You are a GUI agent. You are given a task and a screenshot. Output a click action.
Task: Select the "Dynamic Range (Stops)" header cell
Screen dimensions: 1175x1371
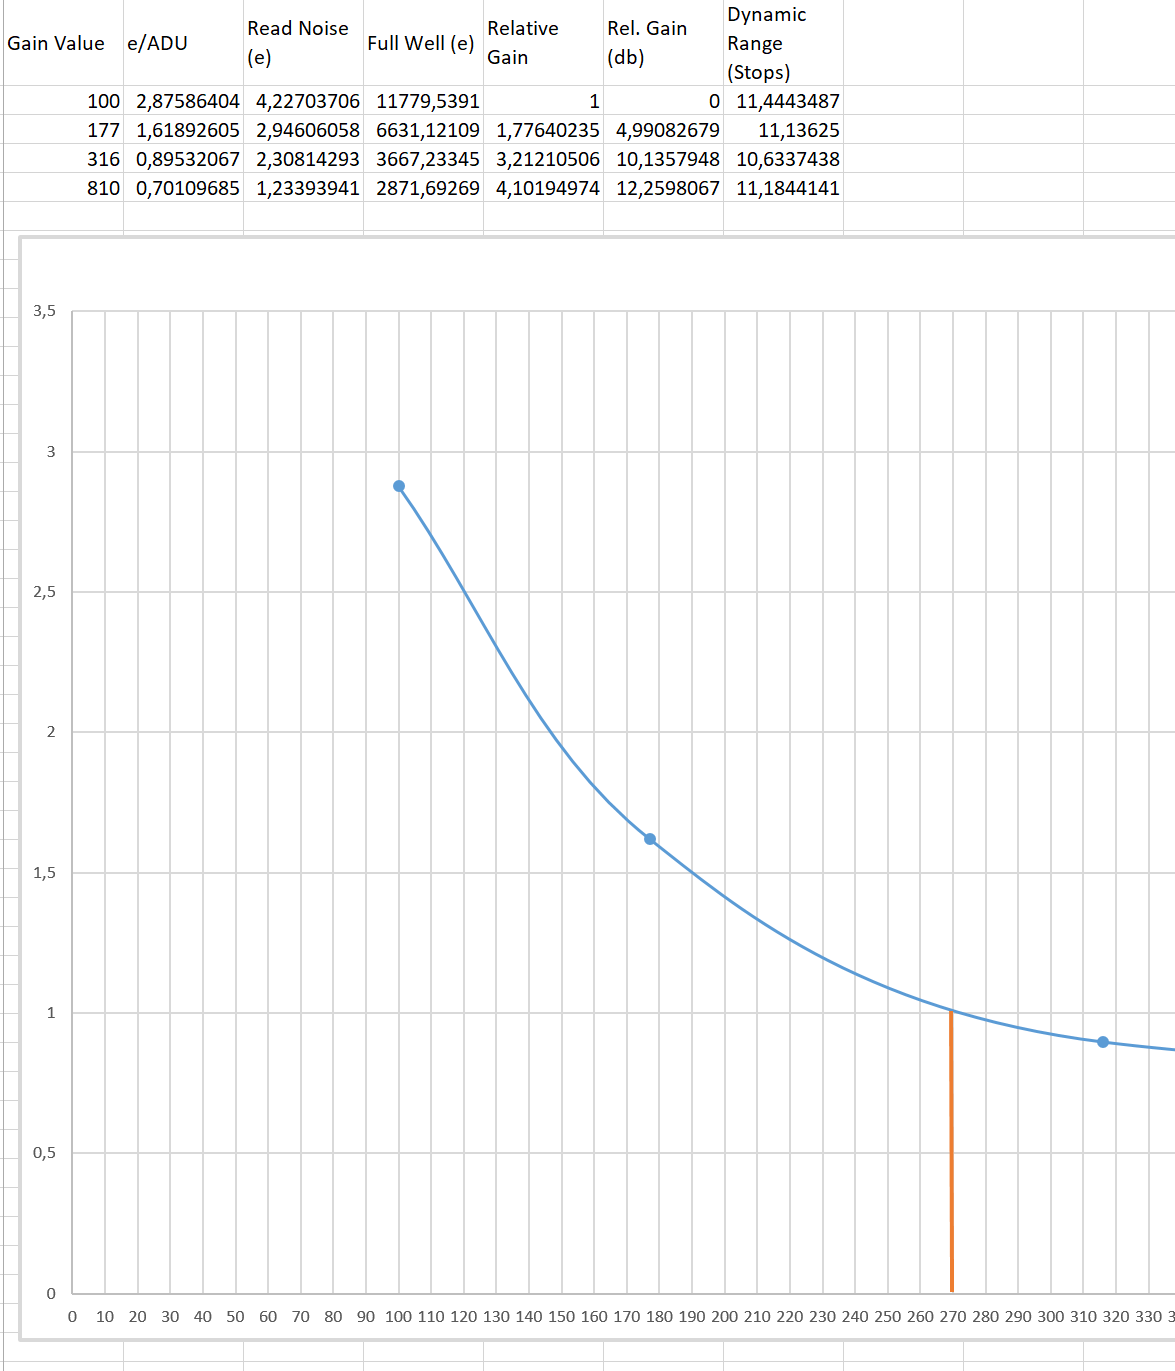tap(767, 43)
